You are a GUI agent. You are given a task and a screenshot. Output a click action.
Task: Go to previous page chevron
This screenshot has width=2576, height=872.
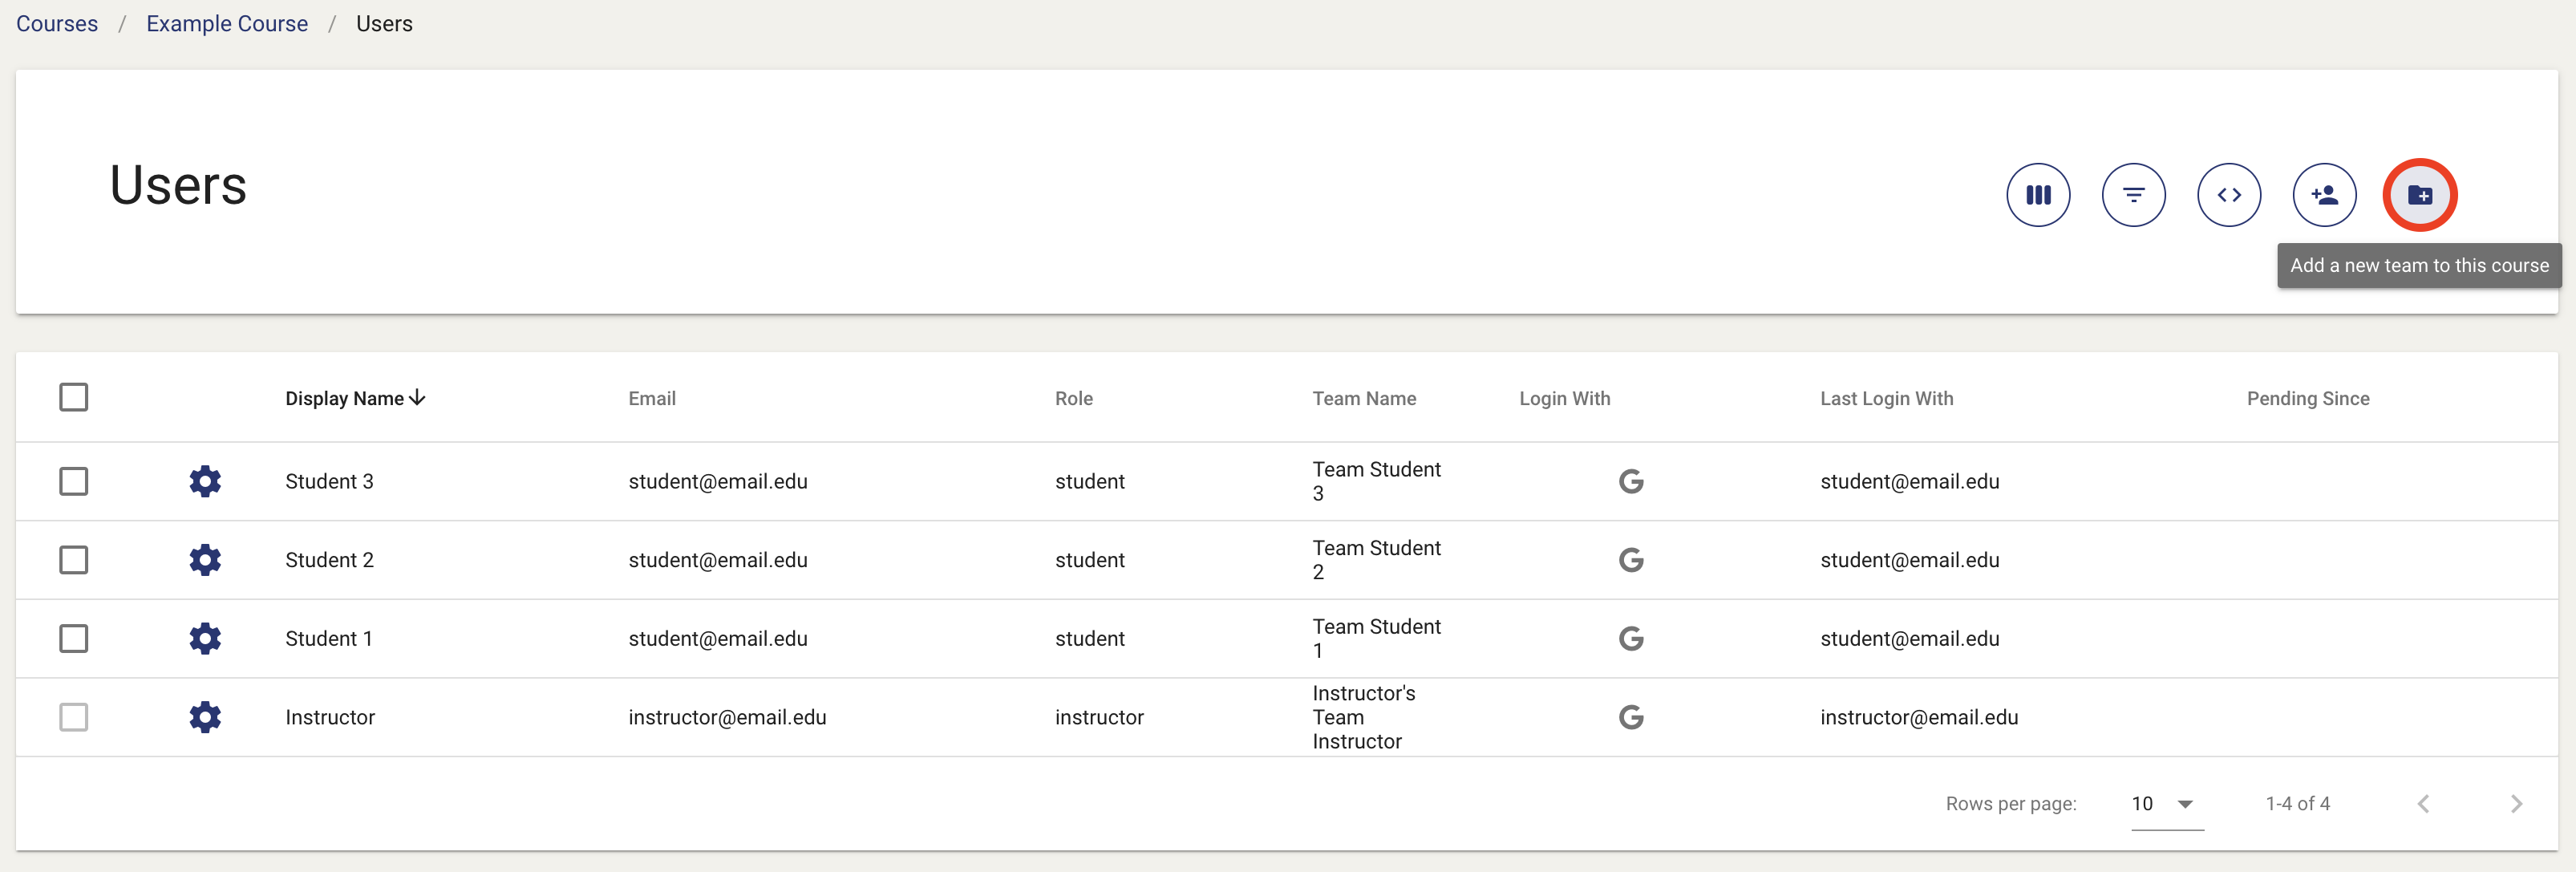click(x=2423, y=804)
